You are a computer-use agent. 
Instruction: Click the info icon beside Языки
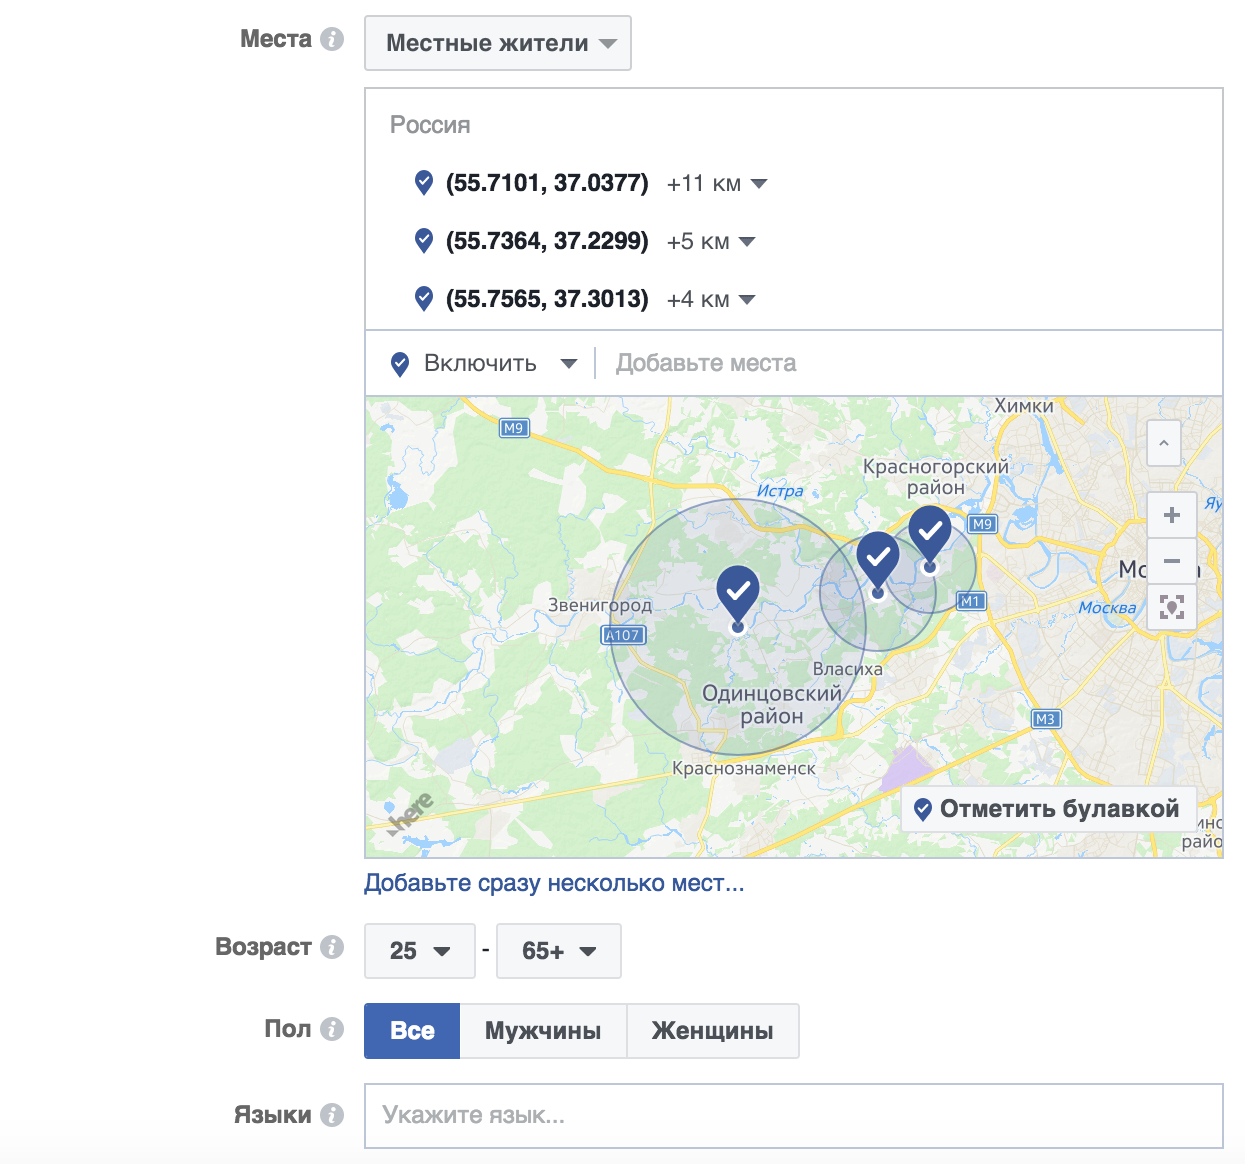(332, 1115)
